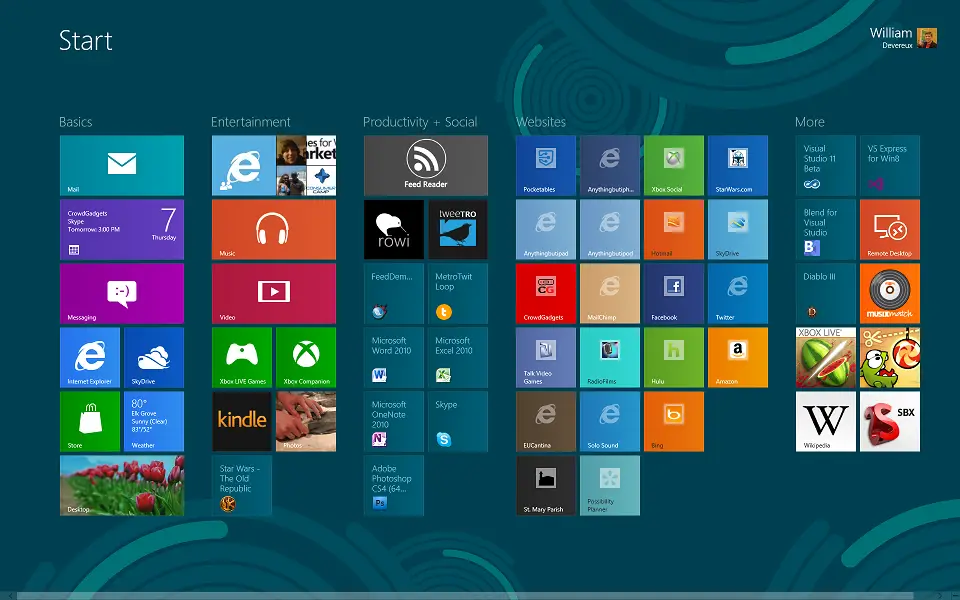Image resolution: width=960 pixels, height=600 pixels.
Task: Open the Mail tile
Action: pyautogui.click(x=122, y=165)
